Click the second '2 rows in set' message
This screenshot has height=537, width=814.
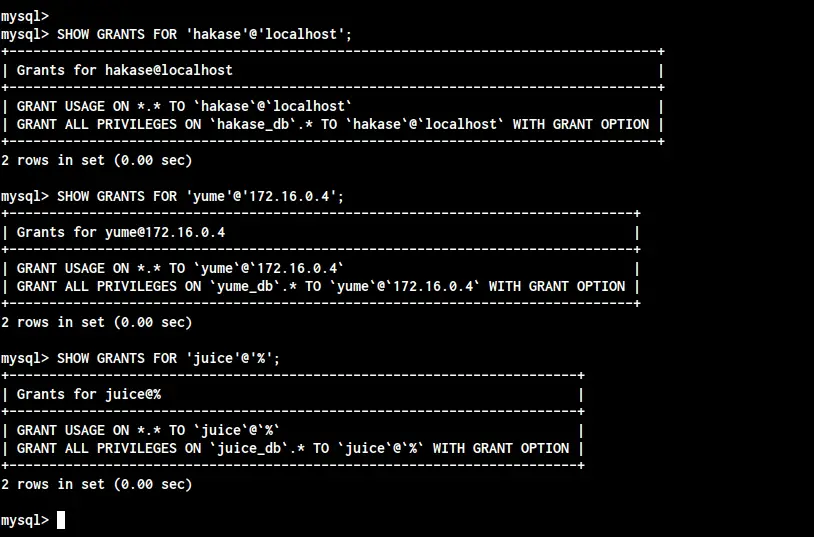click(x=97, y=323)
